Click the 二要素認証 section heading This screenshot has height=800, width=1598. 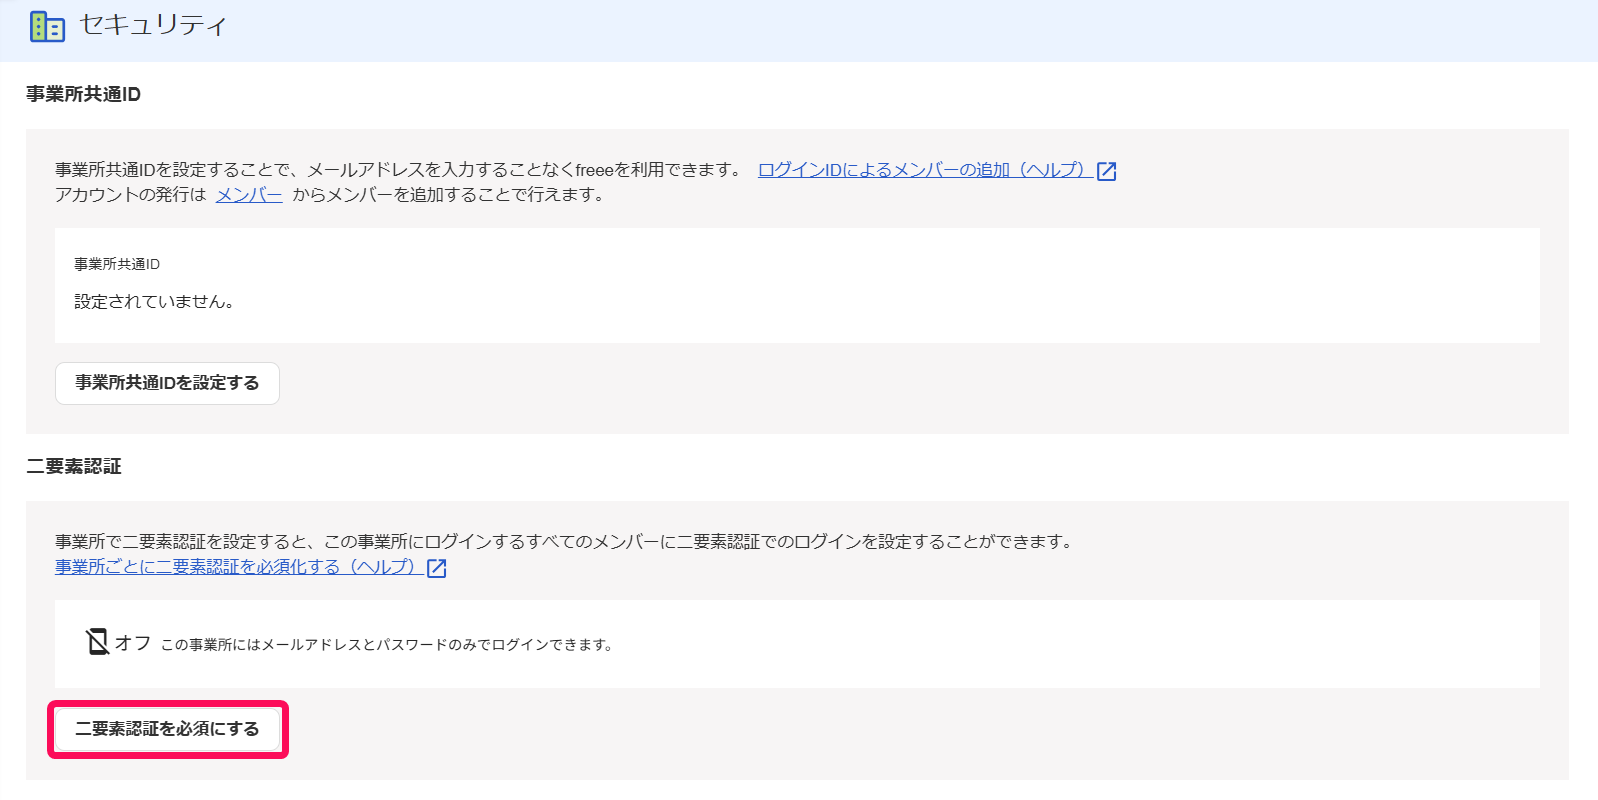(74, 466)
